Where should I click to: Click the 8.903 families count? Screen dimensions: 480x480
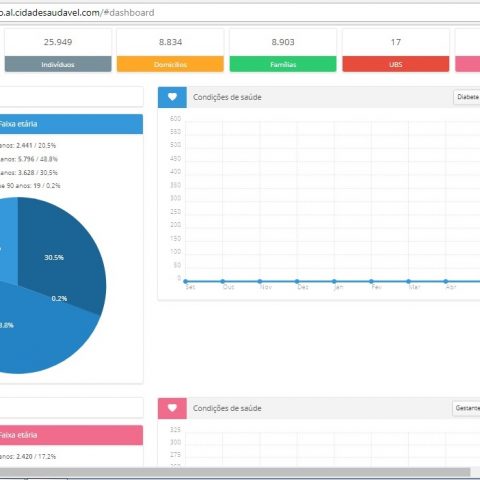(x=283, y=42)
